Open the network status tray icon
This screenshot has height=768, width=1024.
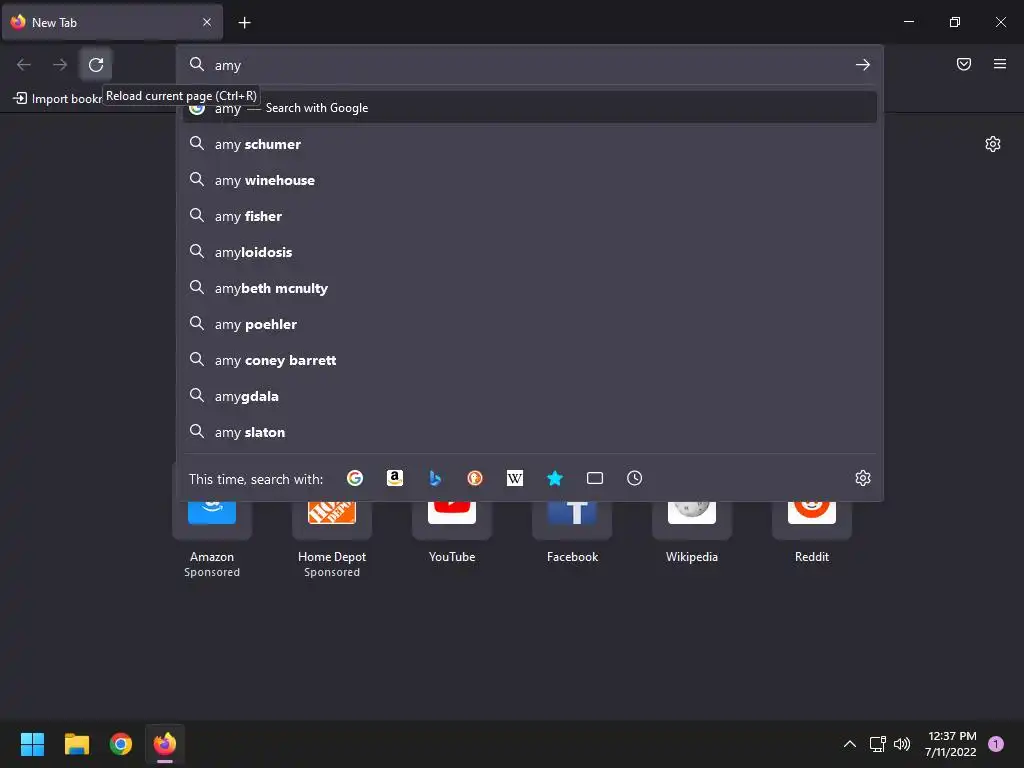click(x=877, y=744)
